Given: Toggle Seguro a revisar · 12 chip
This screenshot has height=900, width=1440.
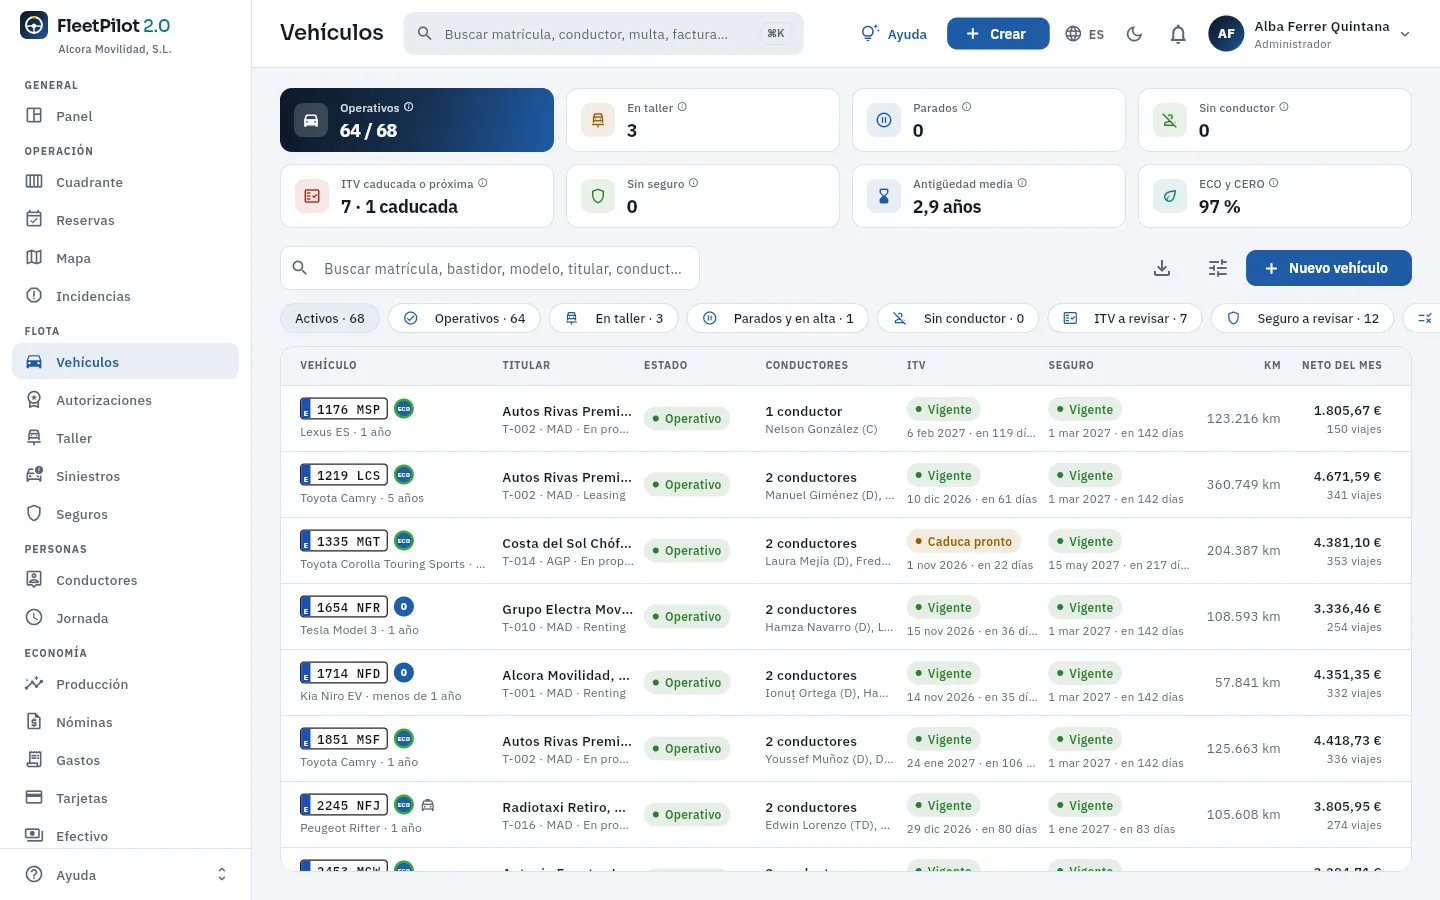Looking at the screenshot, I should [1303, 318].
